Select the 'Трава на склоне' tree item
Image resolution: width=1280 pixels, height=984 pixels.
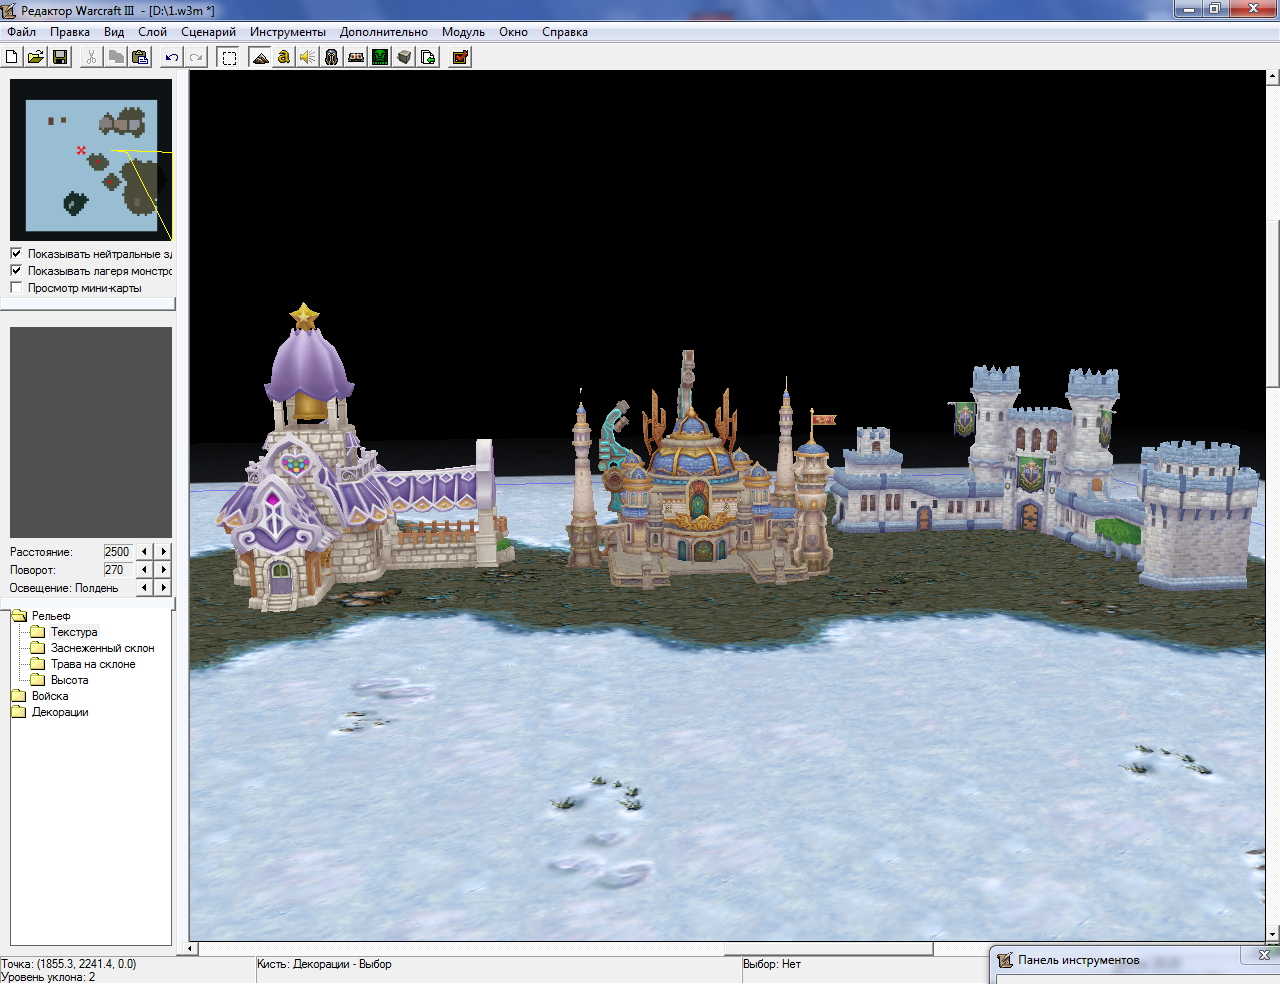[93, 664]
